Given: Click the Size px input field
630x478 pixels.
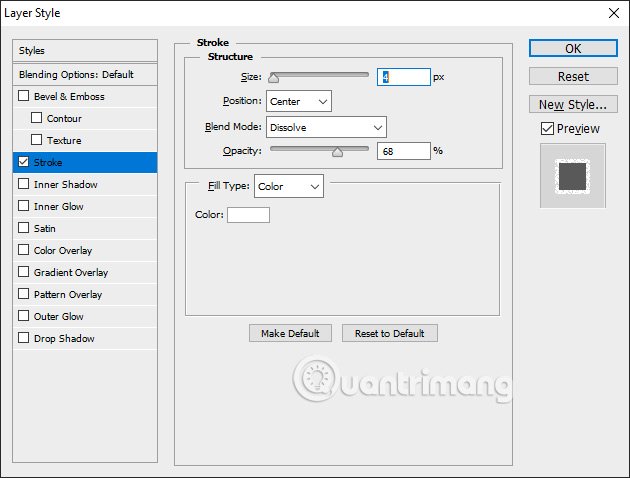Looking at the screenshot, I should pos(403,77).
